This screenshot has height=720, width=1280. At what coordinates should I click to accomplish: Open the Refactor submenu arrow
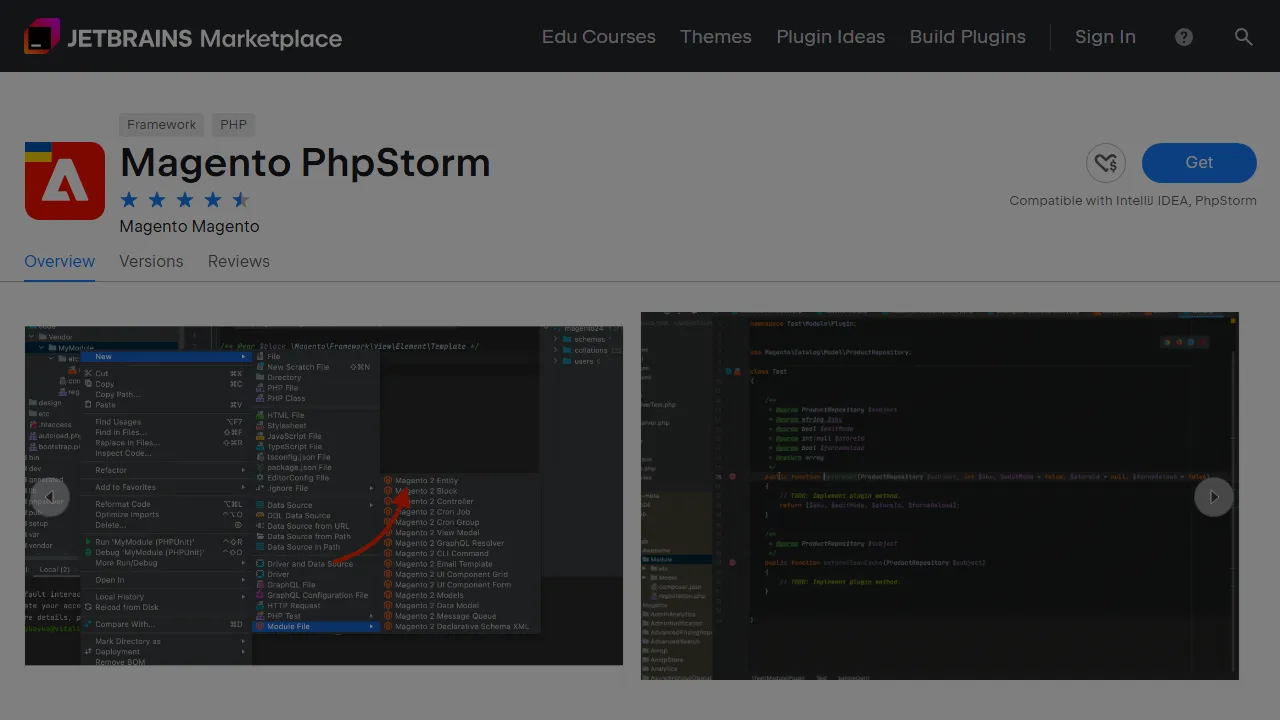[243, 470]
